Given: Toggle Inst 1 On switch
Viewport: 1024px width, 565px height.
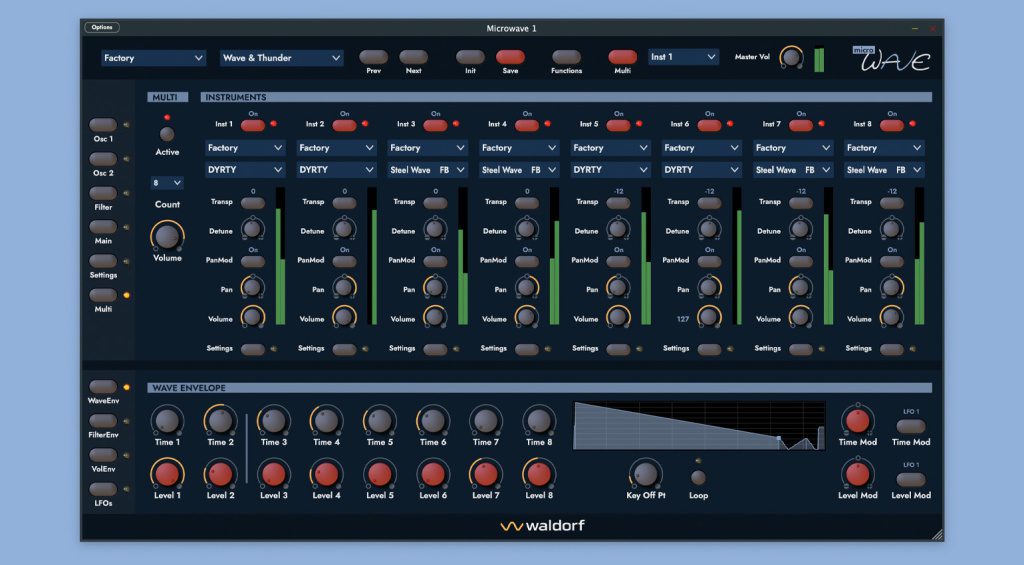Looking at the screenshot, I should [x=253, y=125].
